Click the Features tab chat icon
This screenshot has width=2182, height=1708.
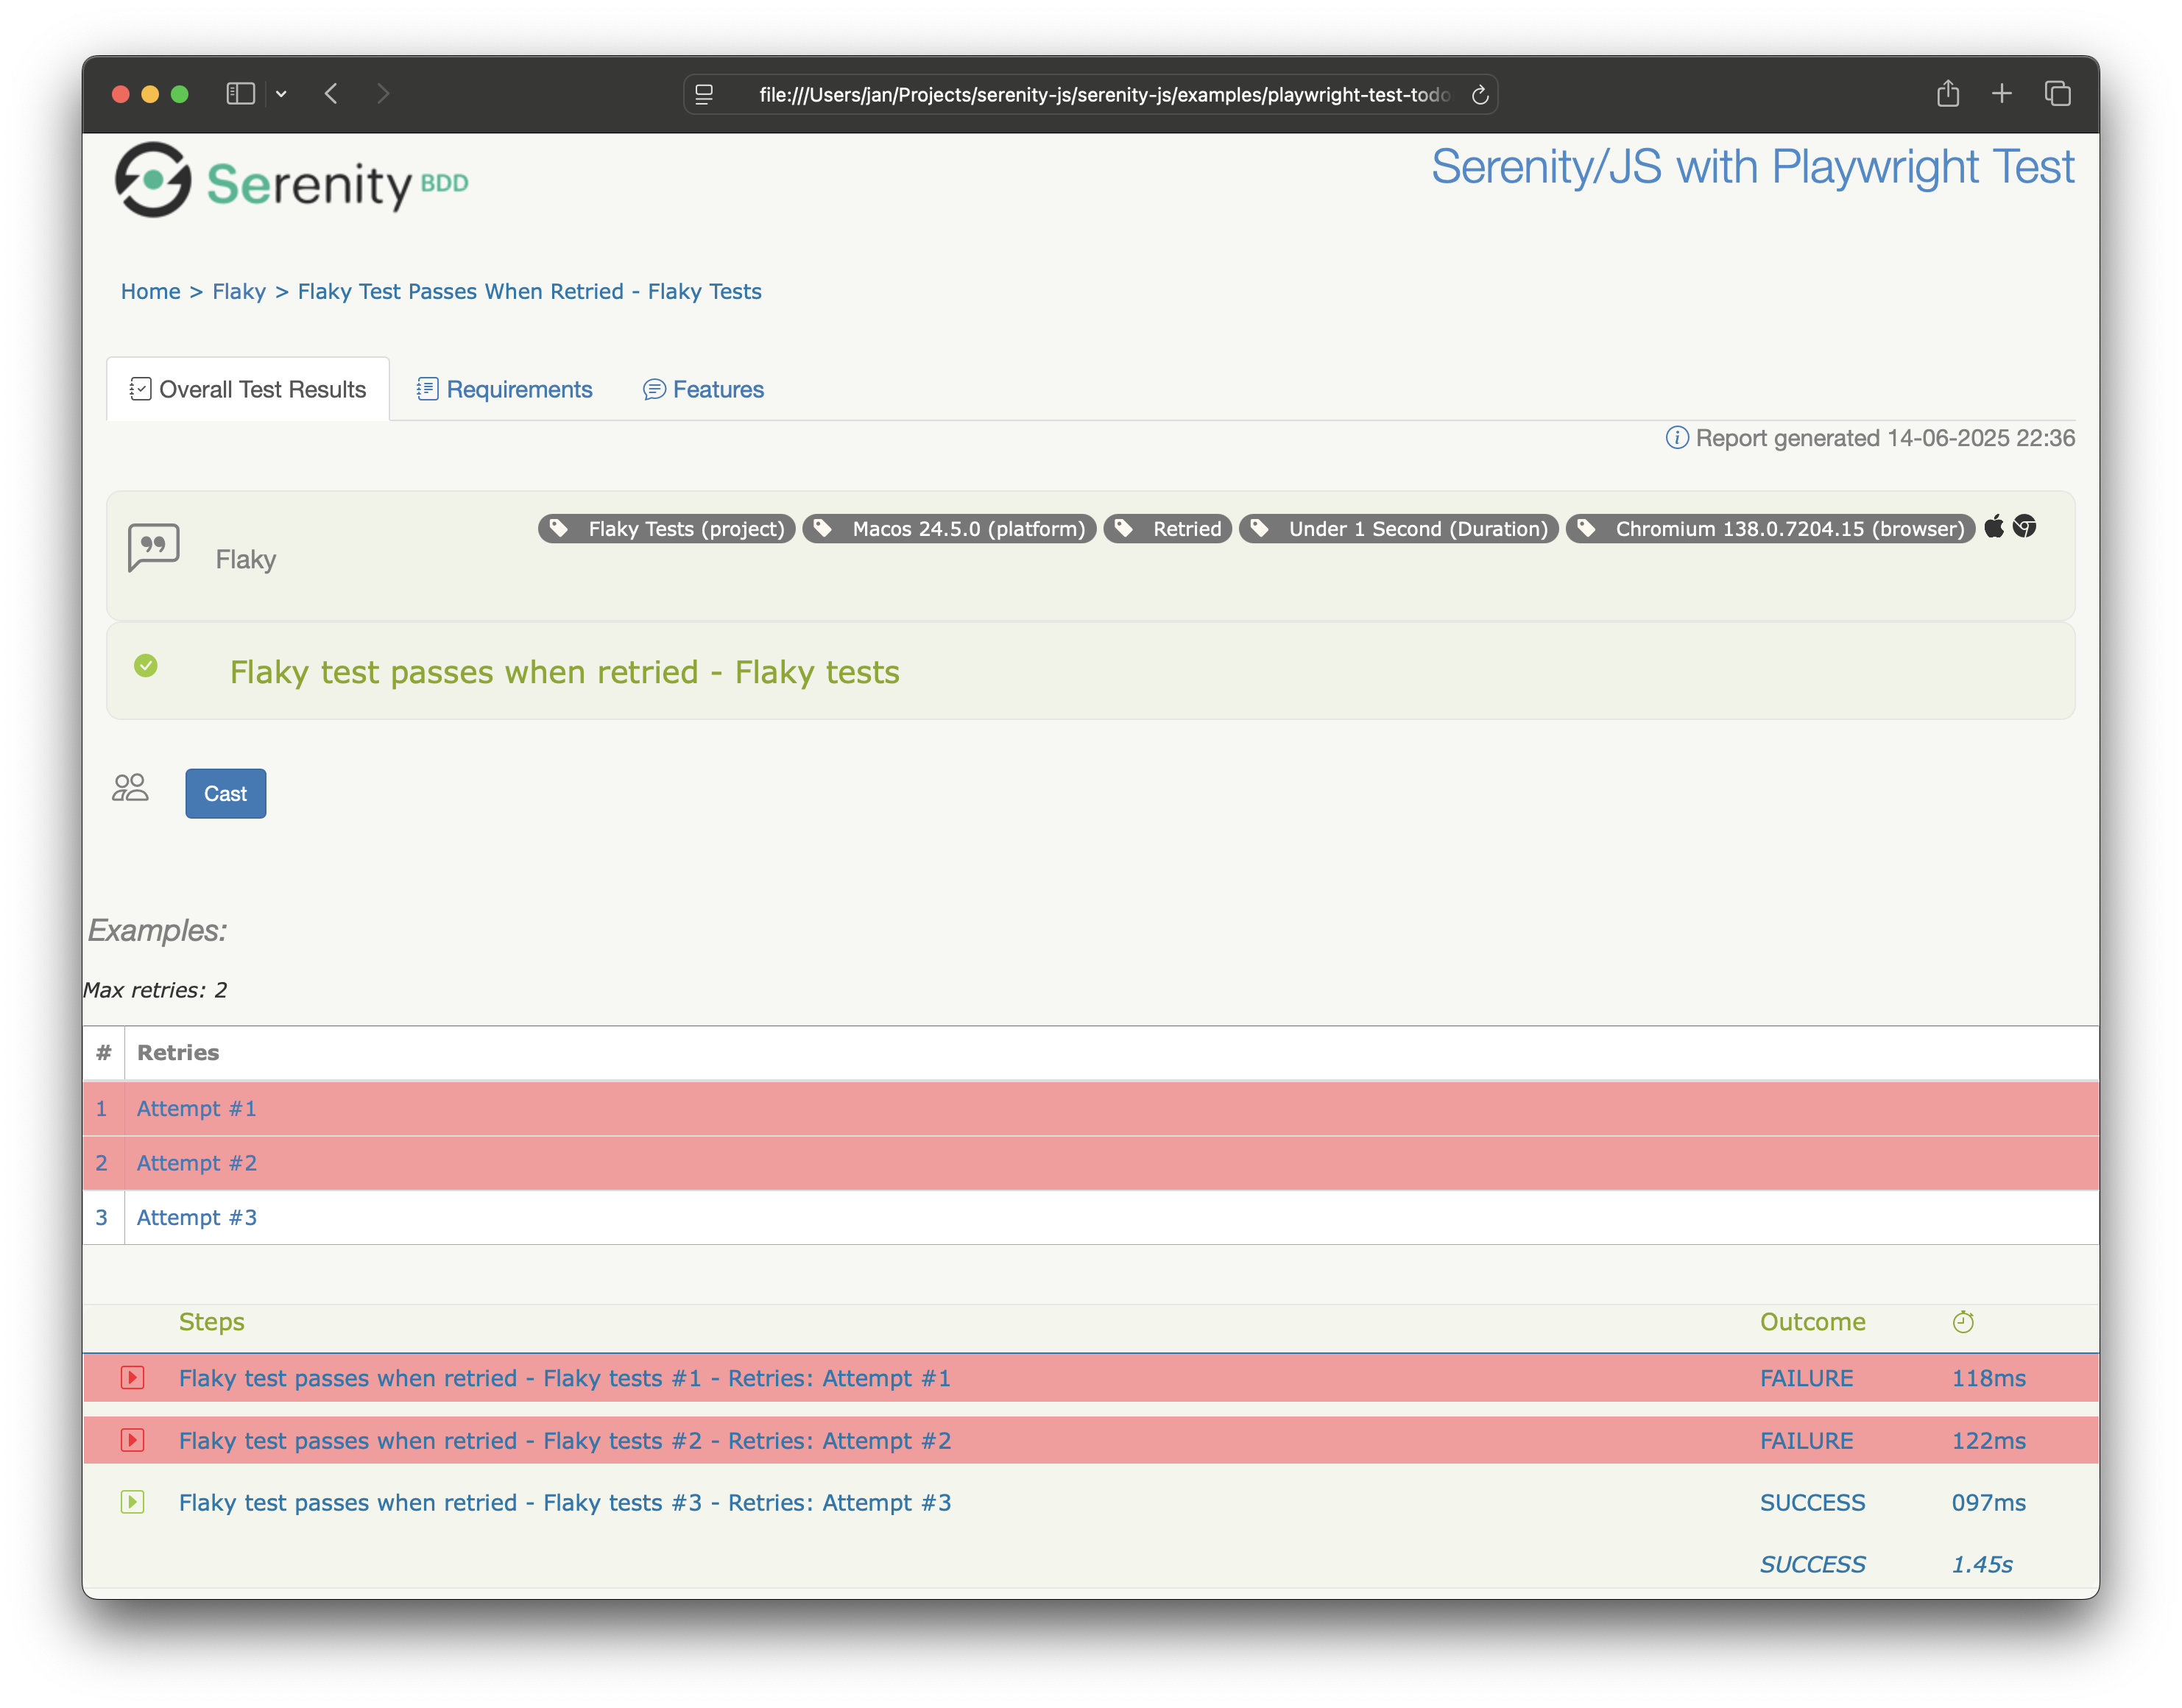coord(654,389)
